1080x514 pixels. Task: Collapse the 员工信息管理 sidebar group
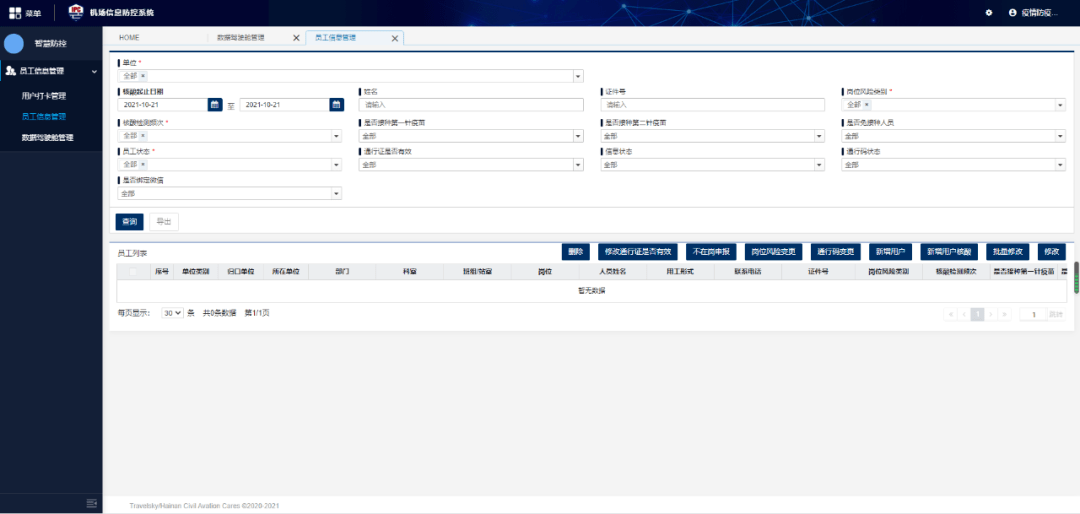click(94, 71)
